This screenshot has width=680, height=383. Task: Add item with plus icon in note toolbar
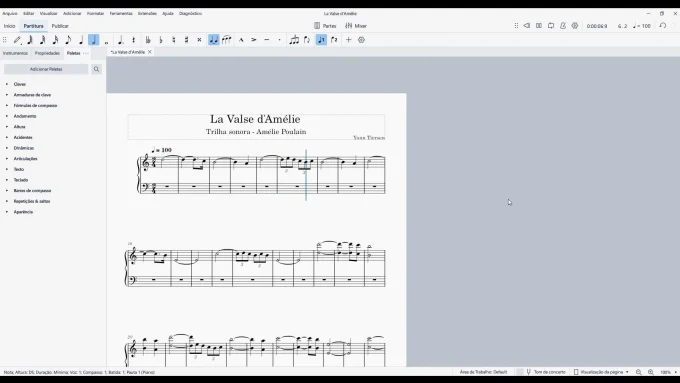[x=348, y=40]
